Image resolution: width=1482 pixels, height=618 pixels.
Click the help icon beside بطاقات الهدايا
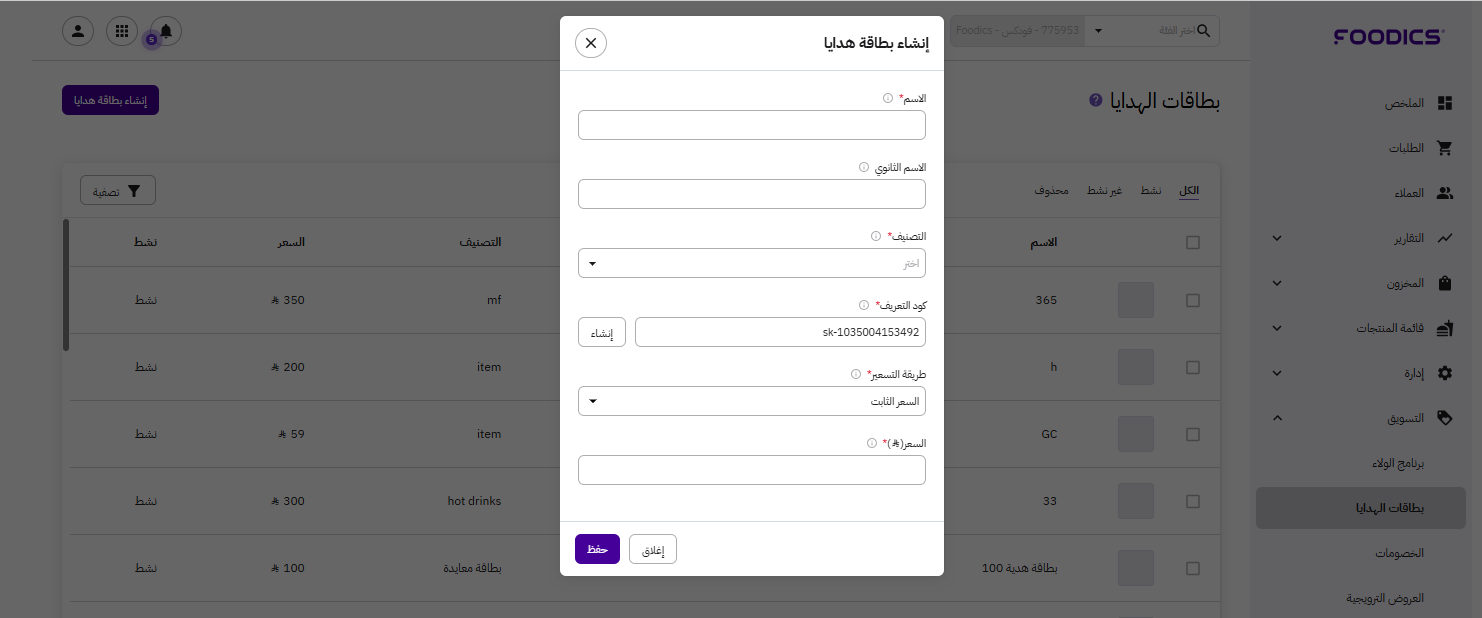click(1095, 101)
